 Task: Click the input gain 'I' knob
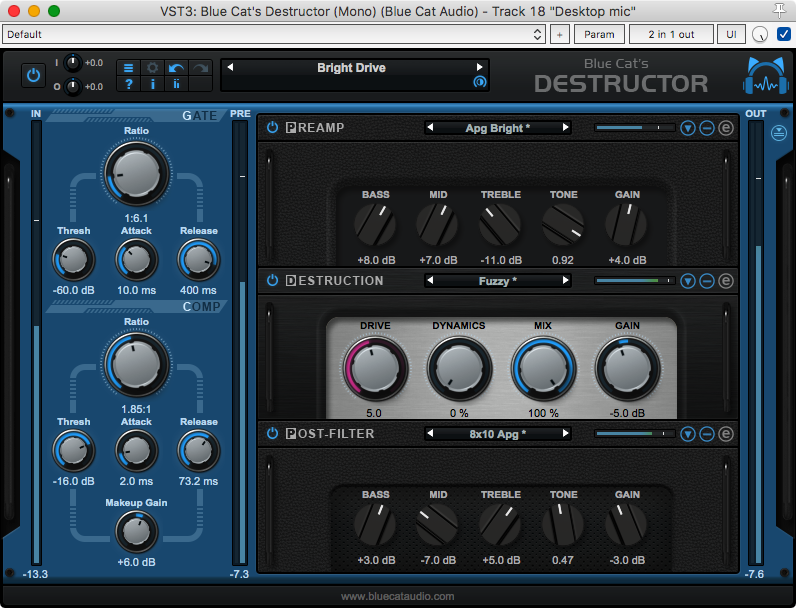(x=73, y=63)
